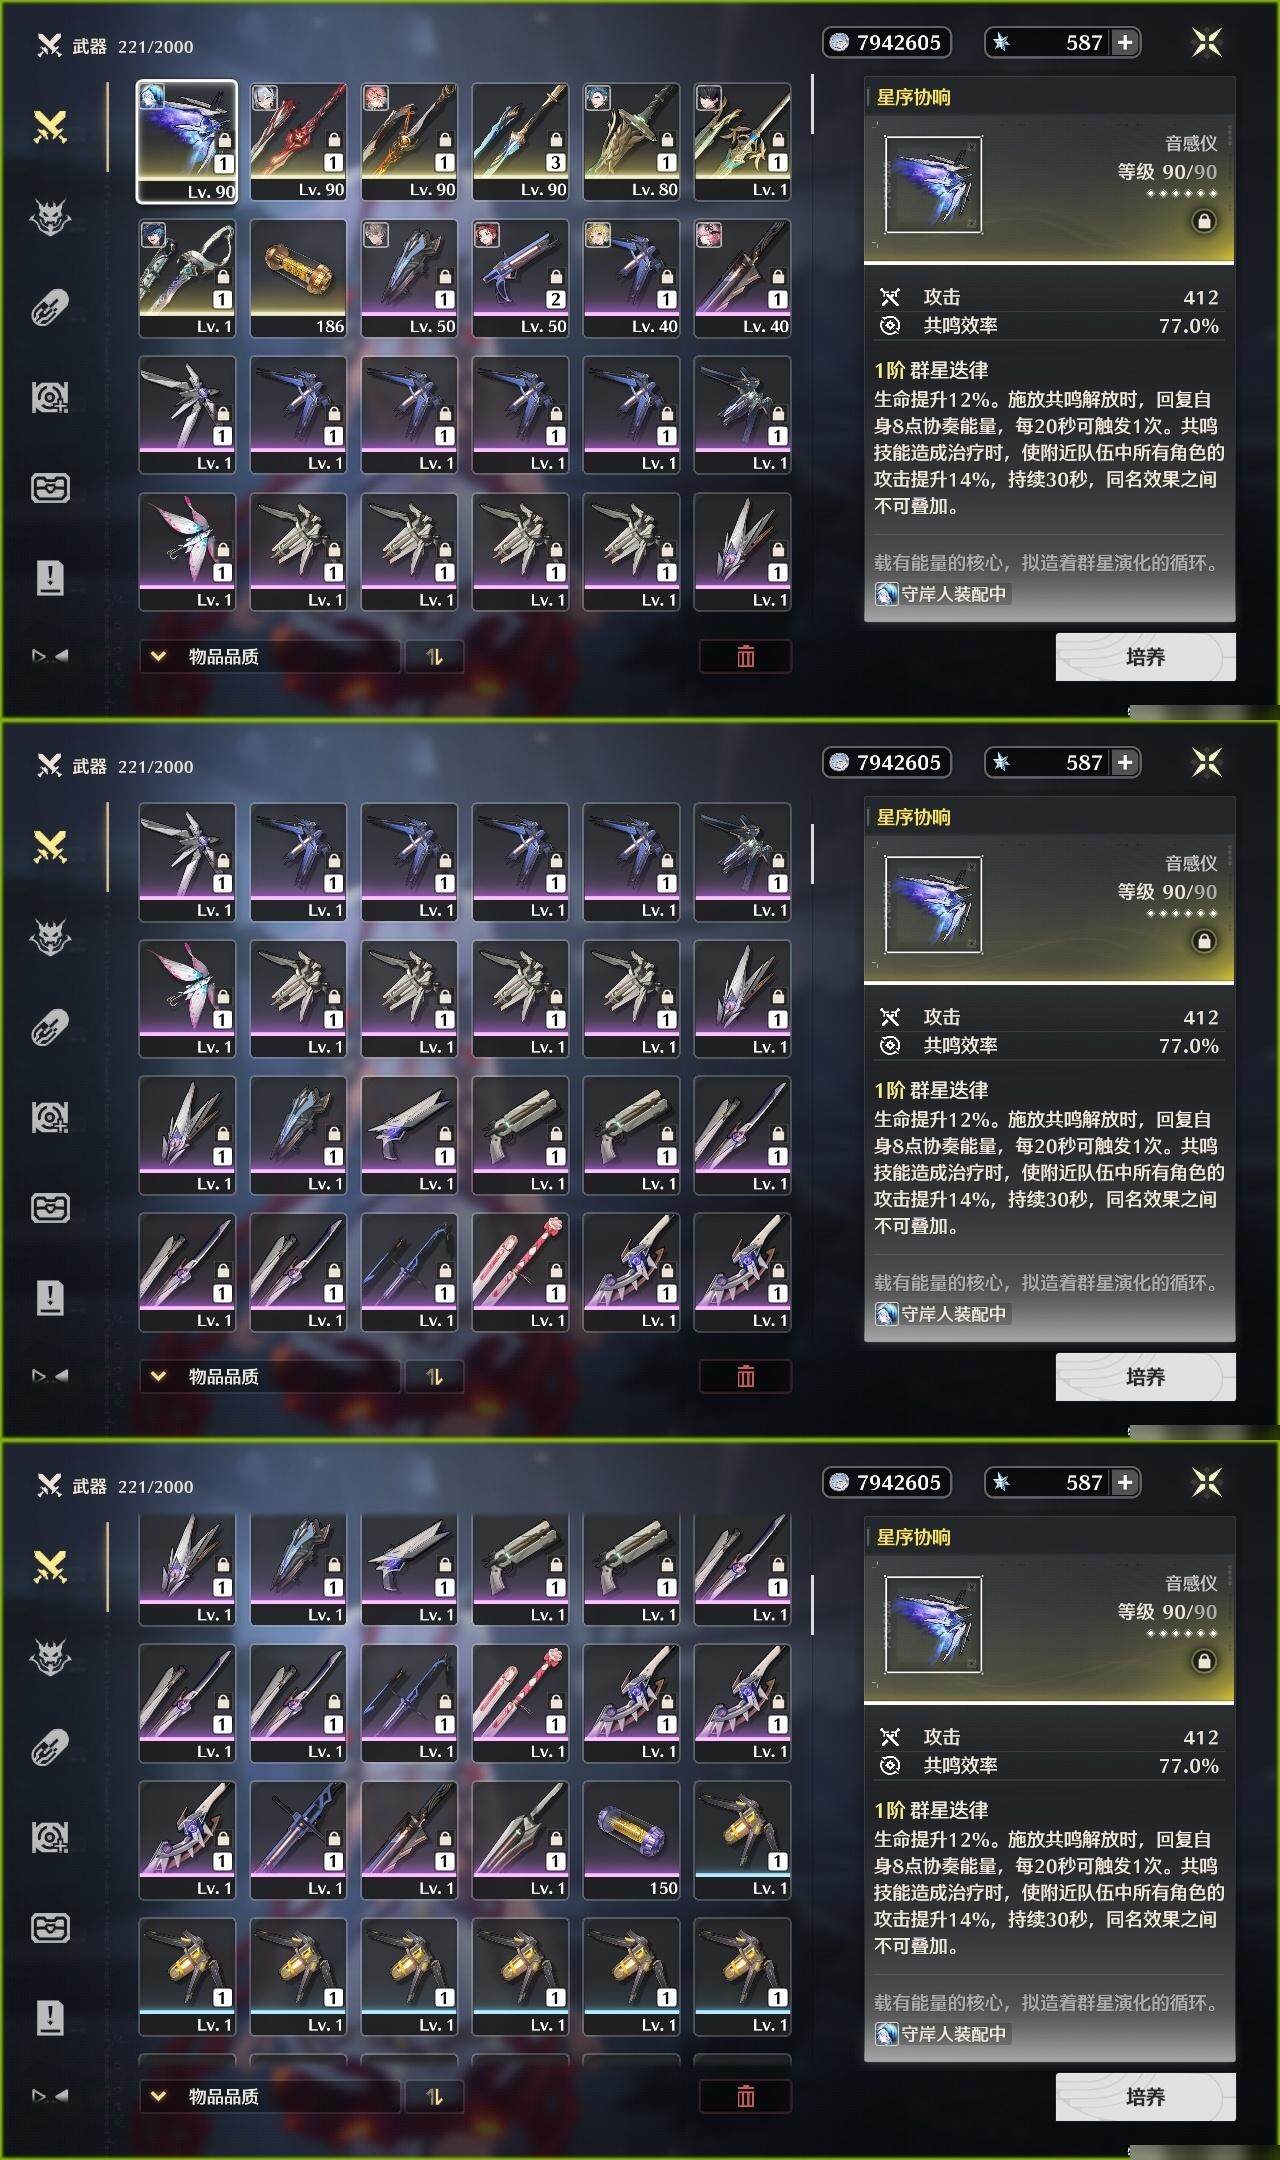Click the exclamation-mark quest items icon in first screenshot

pos(50,577)
